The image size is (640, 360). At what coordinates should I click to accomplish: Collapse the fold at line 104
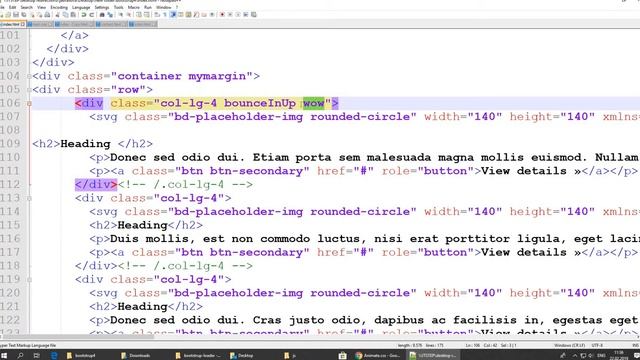29,76
